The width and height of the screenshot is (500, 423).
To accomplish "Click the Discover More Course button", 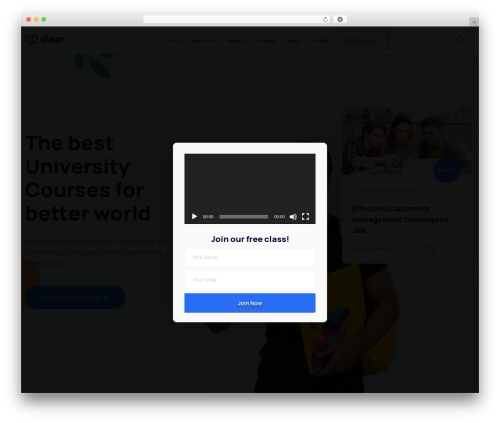I will pos(75,297).
